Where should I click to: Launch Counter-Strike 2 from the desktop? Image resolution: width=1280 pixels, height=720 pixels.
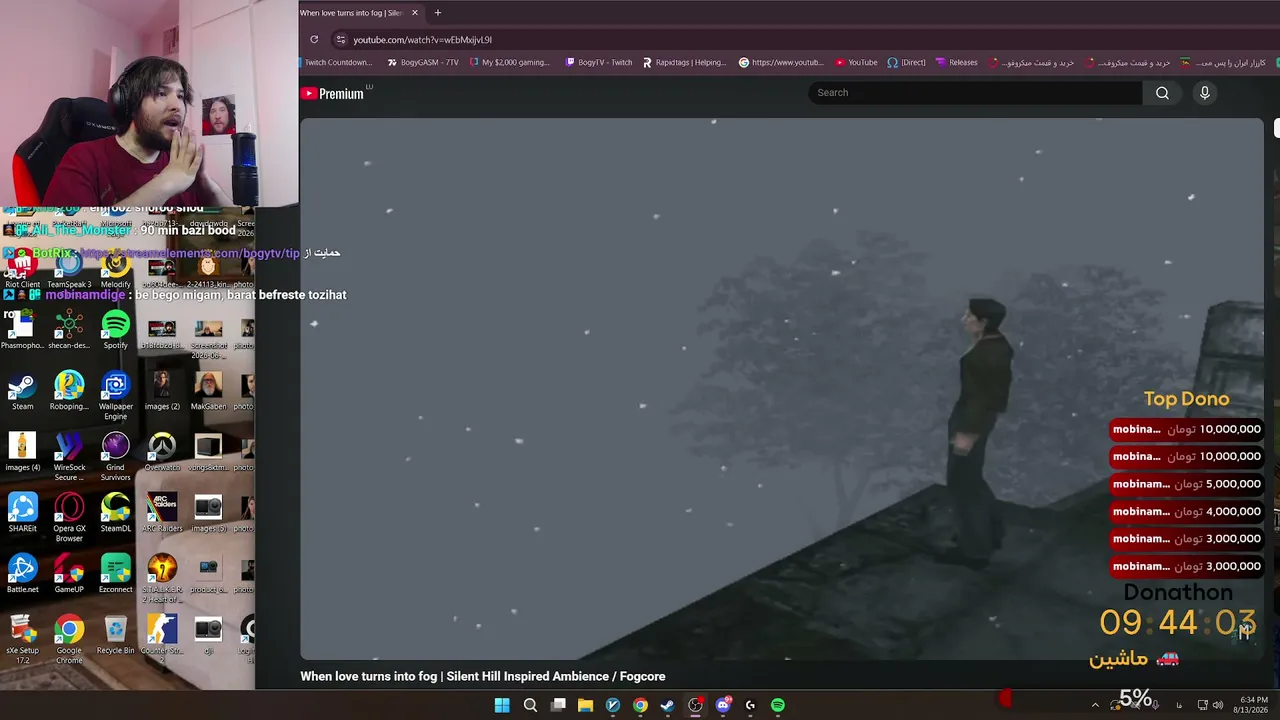coord(162,640)
